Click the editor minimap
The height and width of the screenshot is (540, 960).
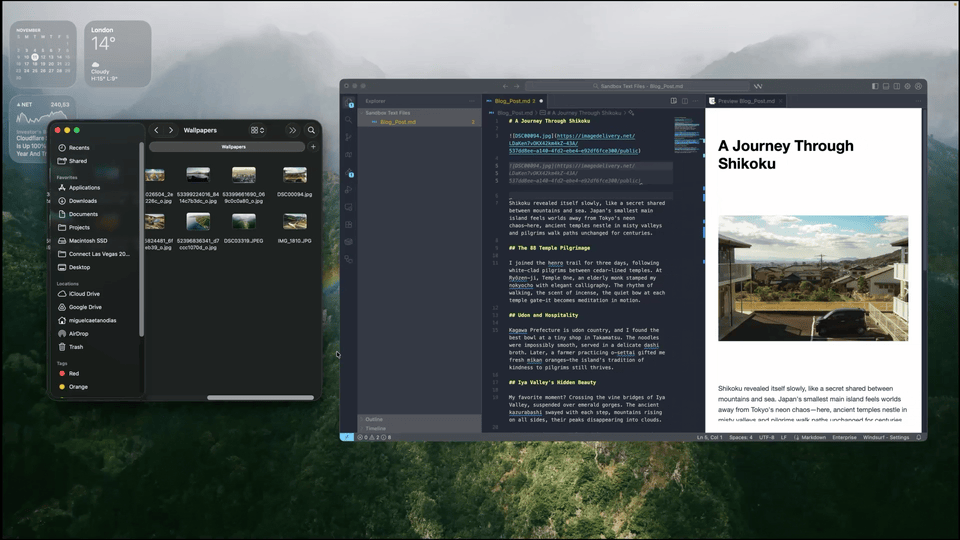pos(689,135)
